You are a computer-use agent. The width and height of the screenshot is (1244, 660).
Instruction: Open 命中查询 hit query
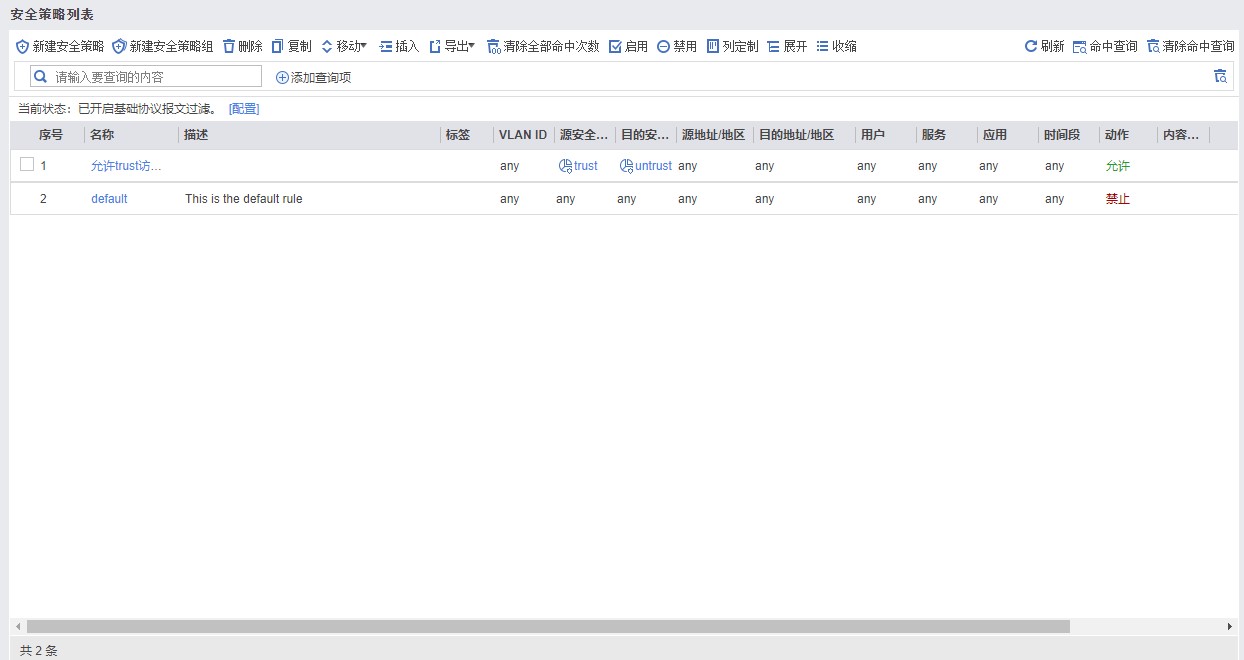[x=1105, y=47]
